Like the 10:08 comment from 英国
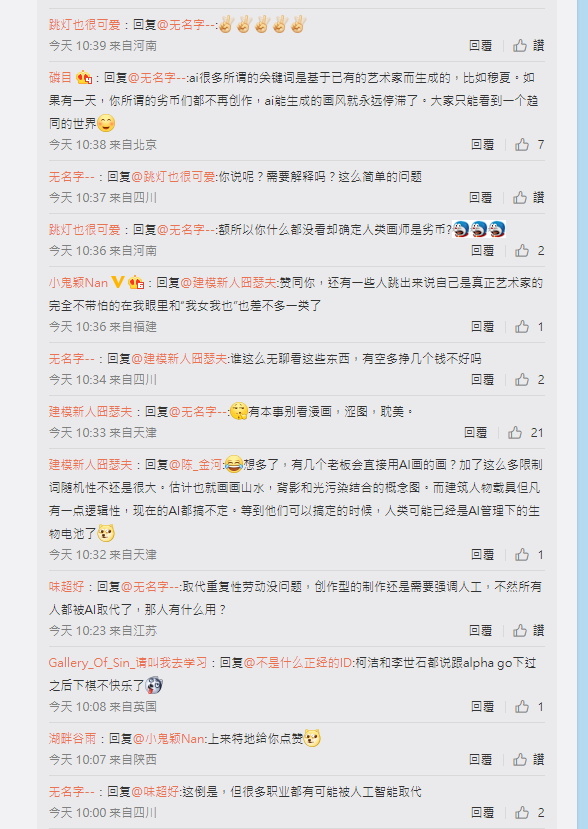 530,706
